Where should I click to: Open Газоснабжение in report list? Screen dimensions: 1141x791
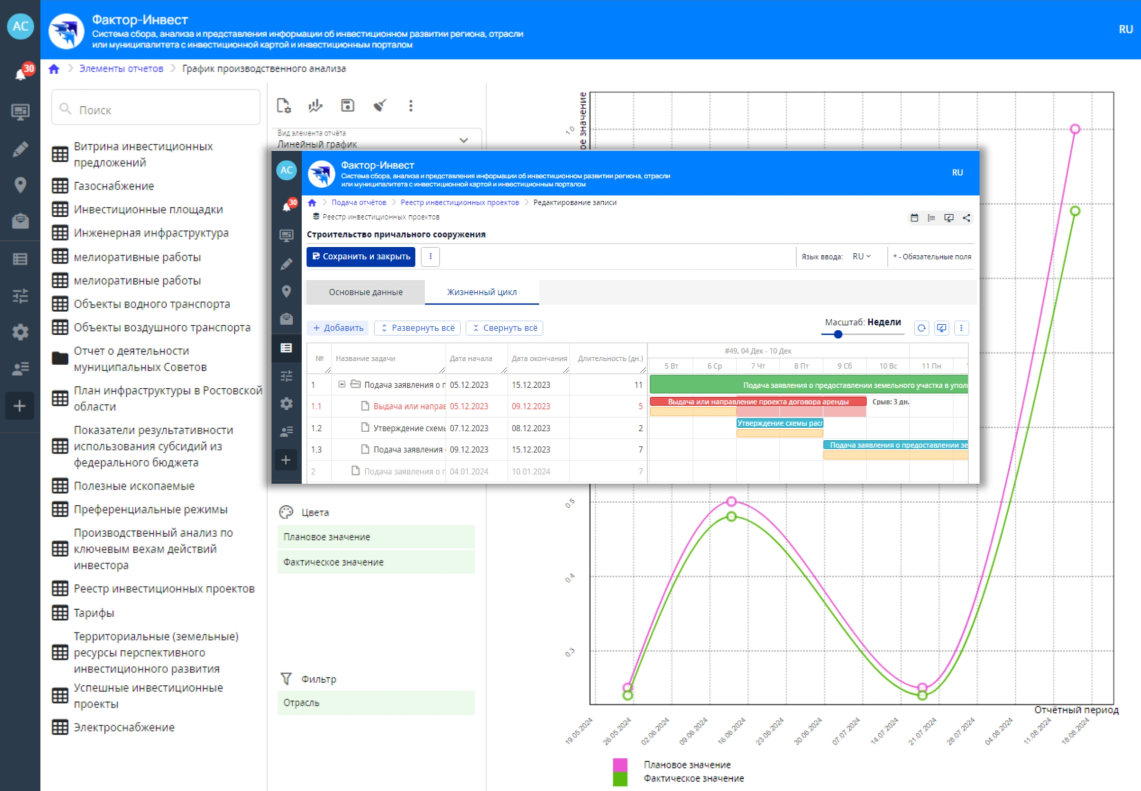[114, 186]
